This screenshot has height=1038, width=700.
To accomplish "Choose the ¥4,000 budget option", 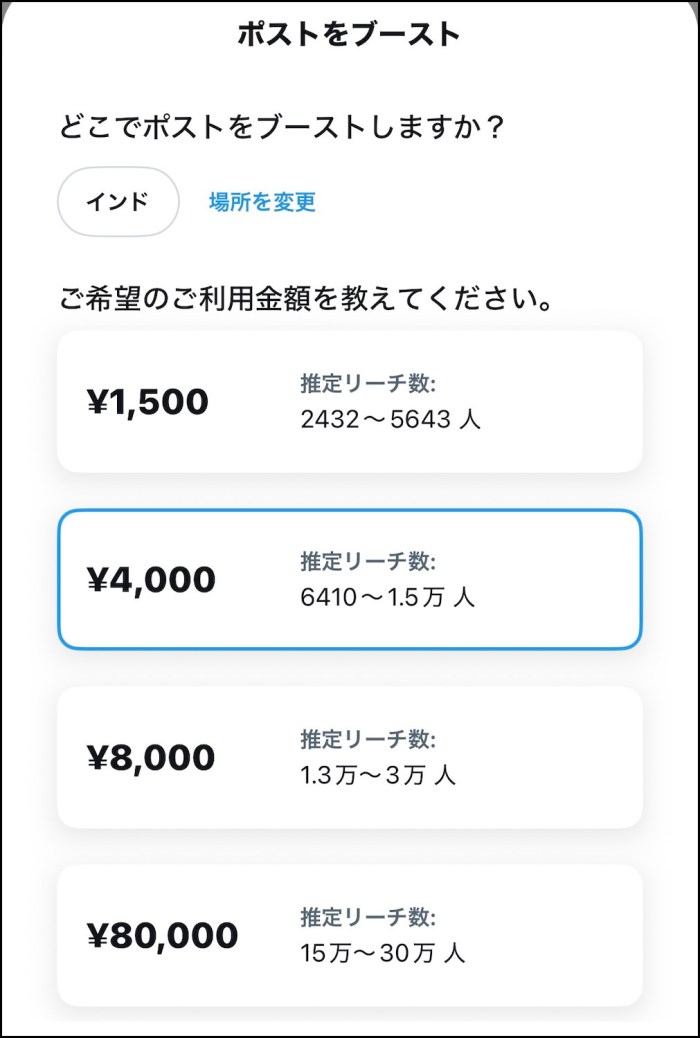I will 350,579.
